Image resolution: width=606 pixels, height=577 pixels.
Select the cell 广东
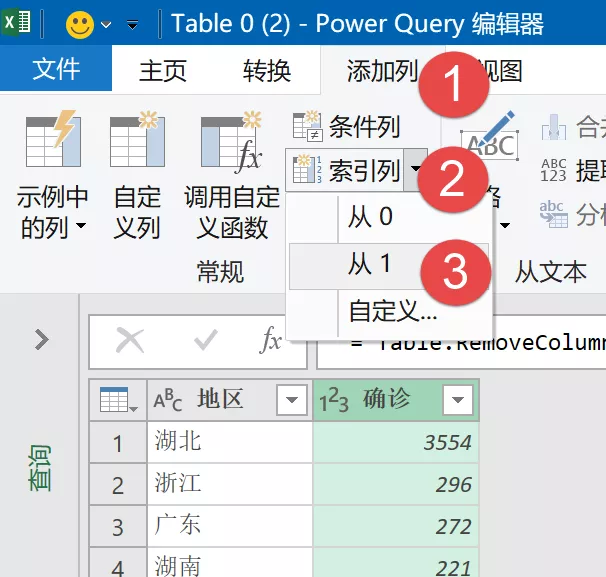(230, 526)
